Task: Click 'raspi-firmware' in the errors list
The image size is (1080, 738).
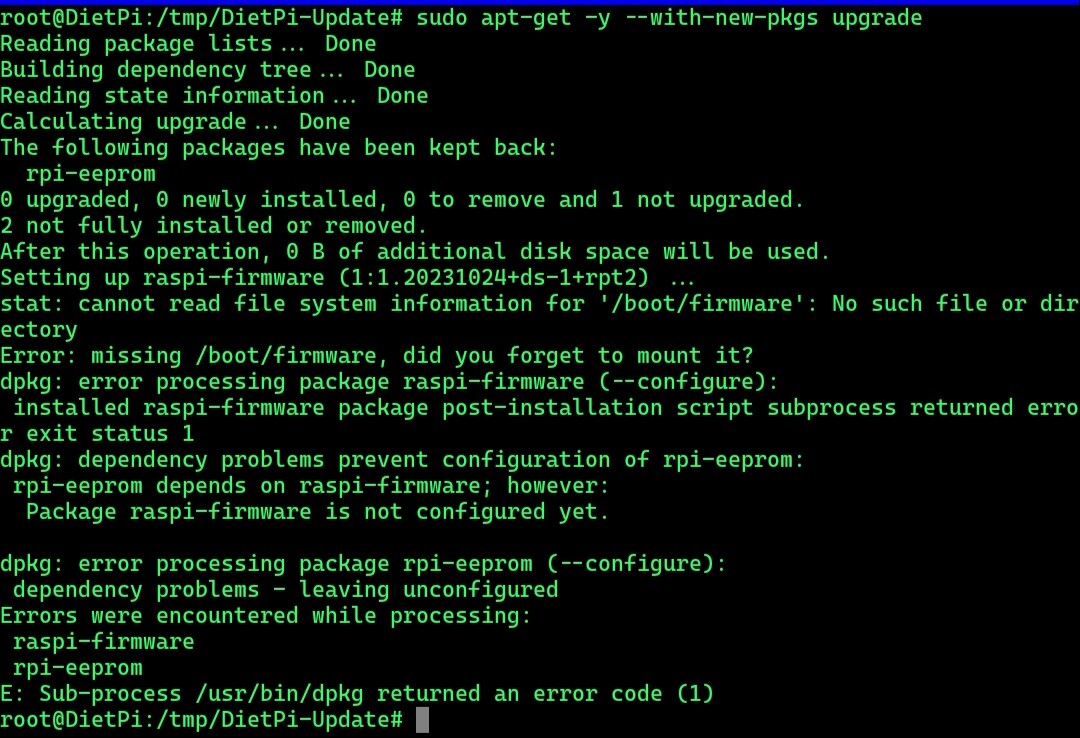Action: 103,642
